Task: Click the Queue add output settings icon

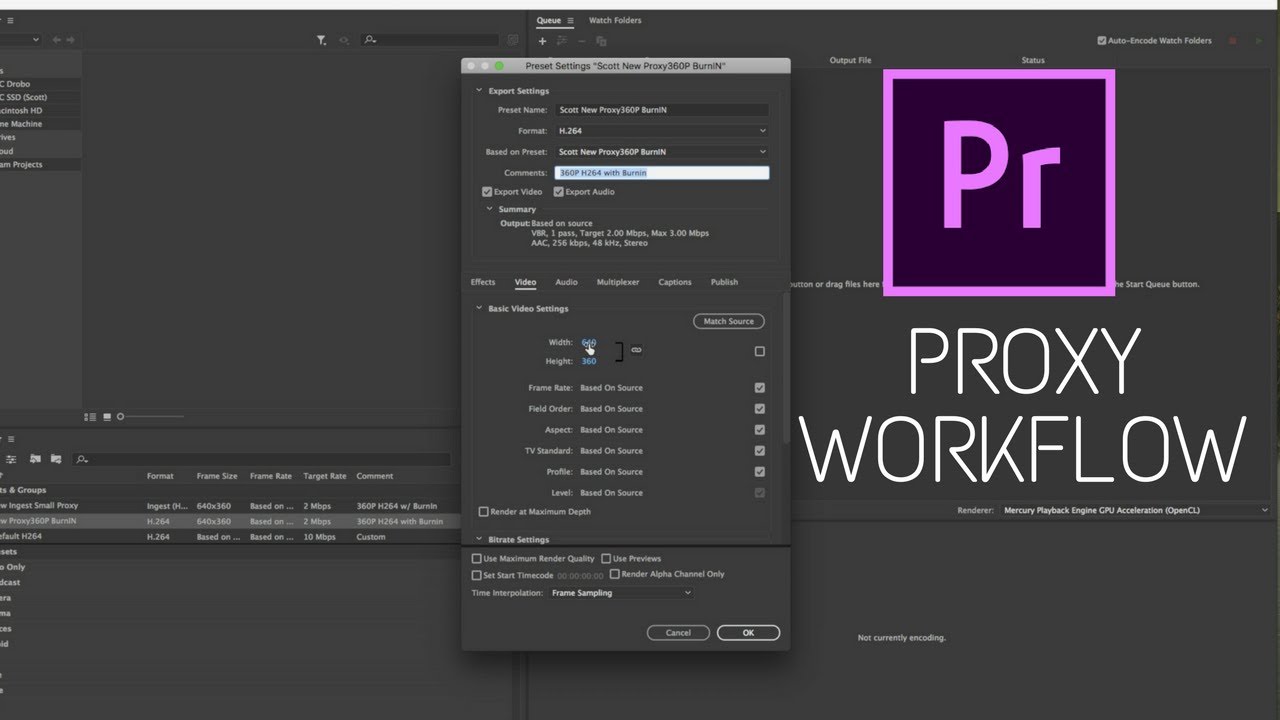Action: 562,41
